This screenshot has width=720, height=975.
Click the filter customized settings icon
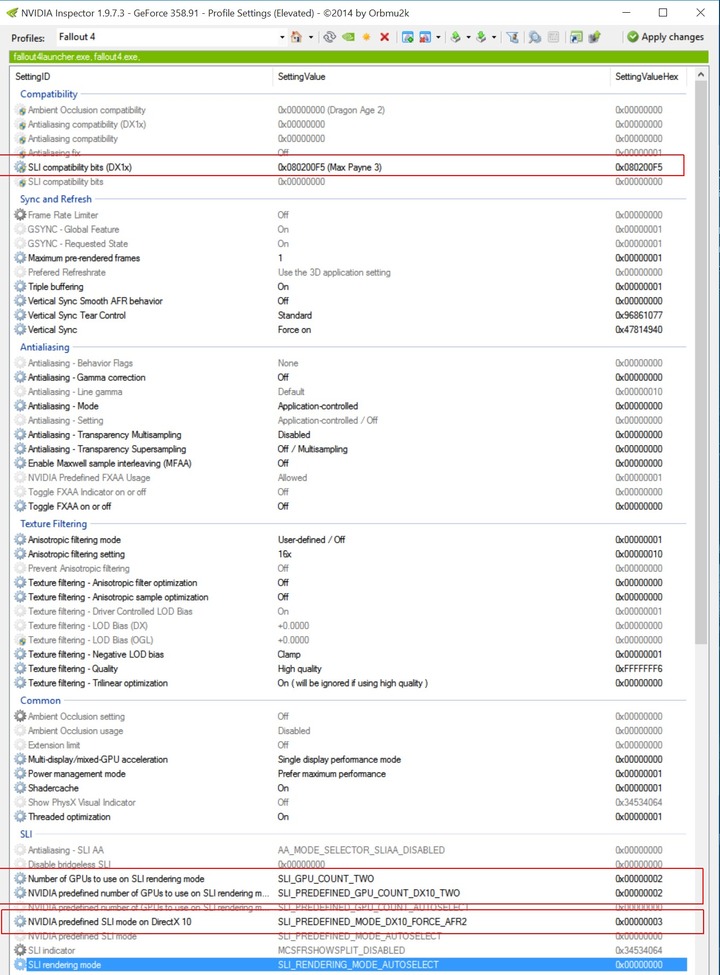pyautogui.click(x=513, y=37)
